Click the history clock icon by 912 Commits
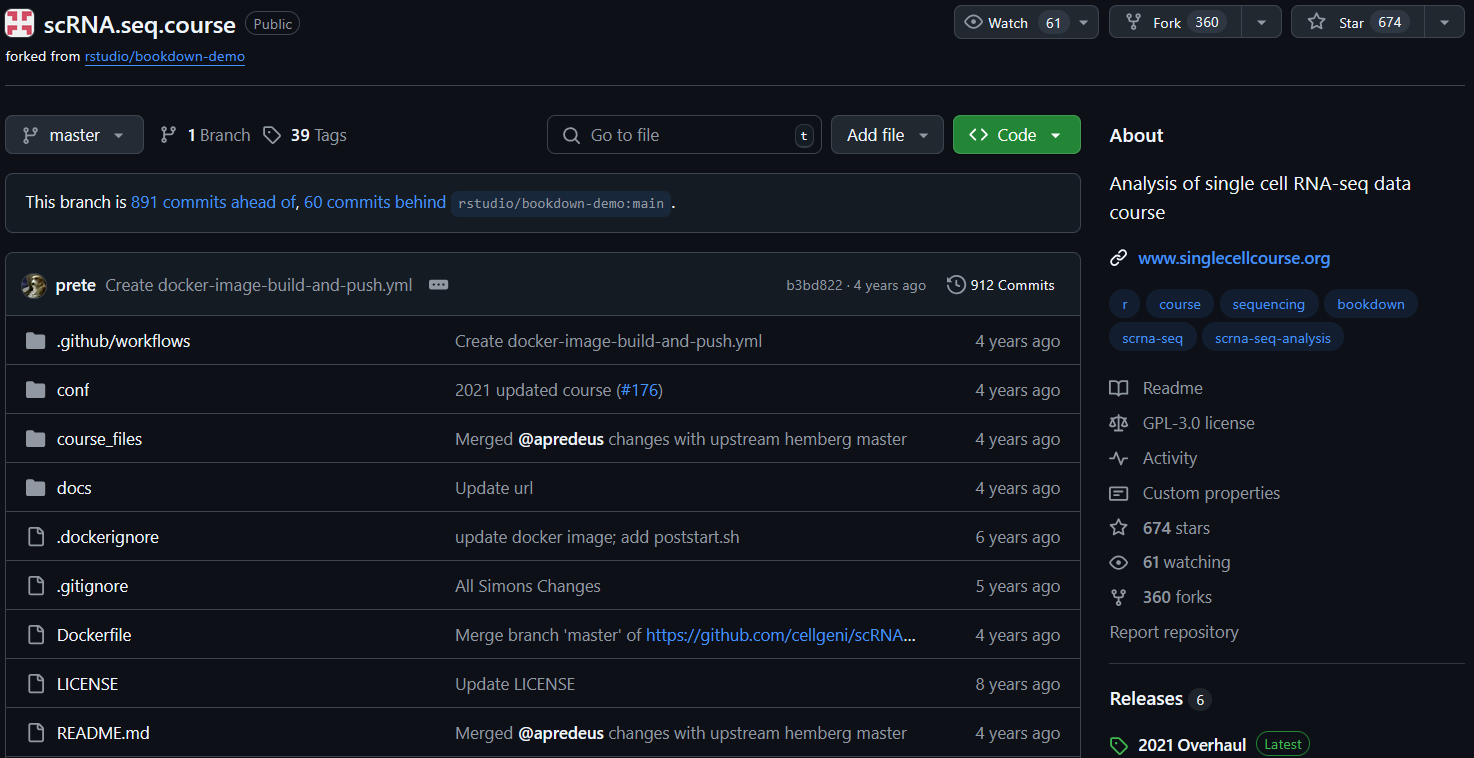Viewport: 1474px width, 758px height. pos(956,285)
